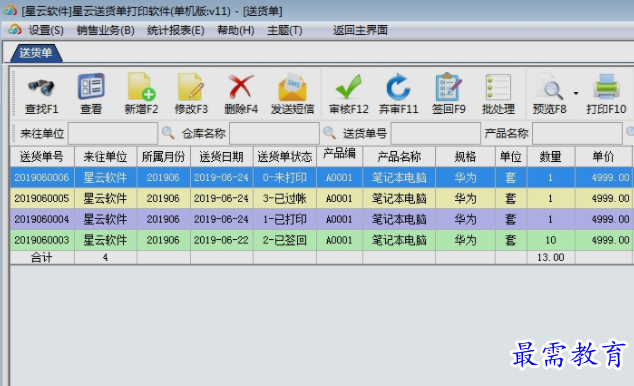The width and height of the screenshot is (634, 386).
Task: Click the 送货日期 column header
Action: (x=222, y=156)
